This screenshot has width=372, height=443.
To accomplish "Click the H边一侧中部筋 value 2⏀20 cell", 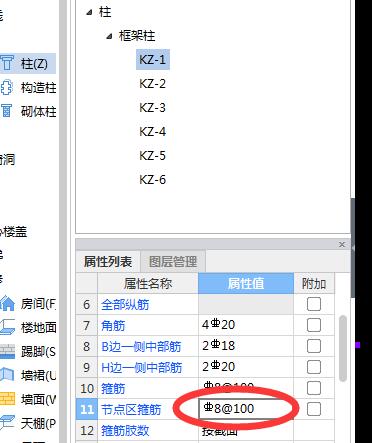I will (246, 367).
